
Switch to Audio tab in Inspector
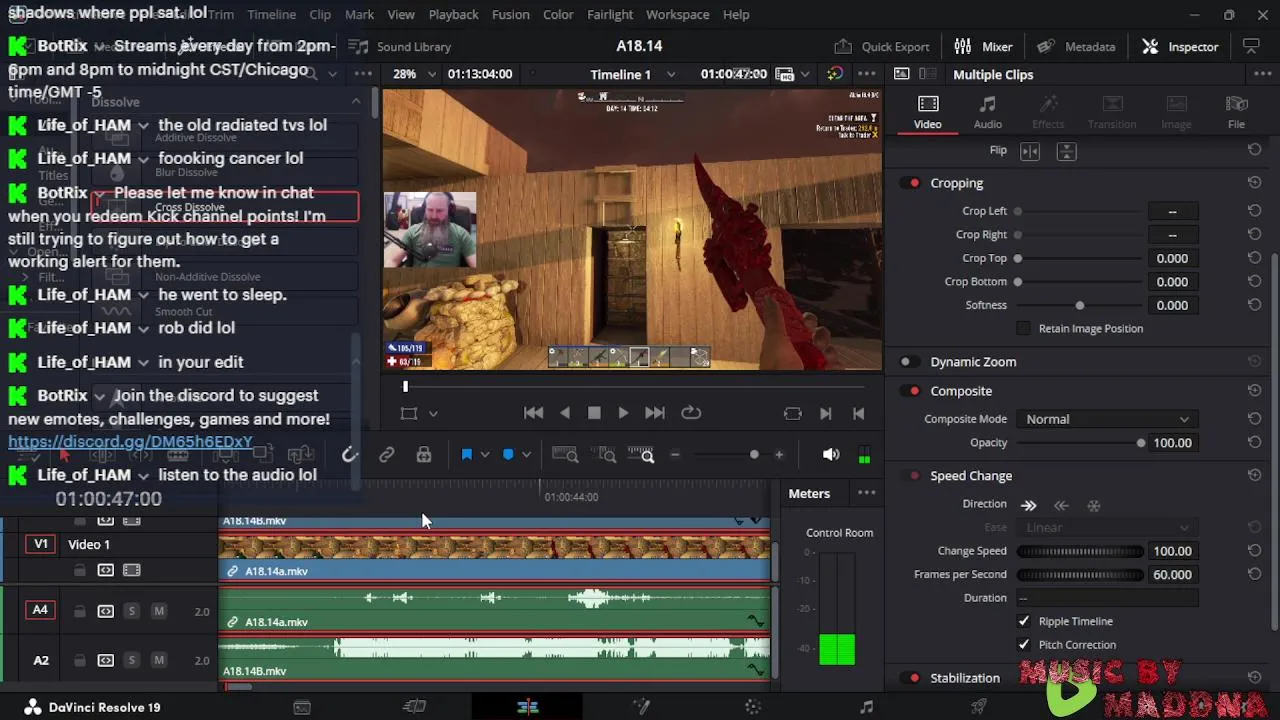point(987,112)
